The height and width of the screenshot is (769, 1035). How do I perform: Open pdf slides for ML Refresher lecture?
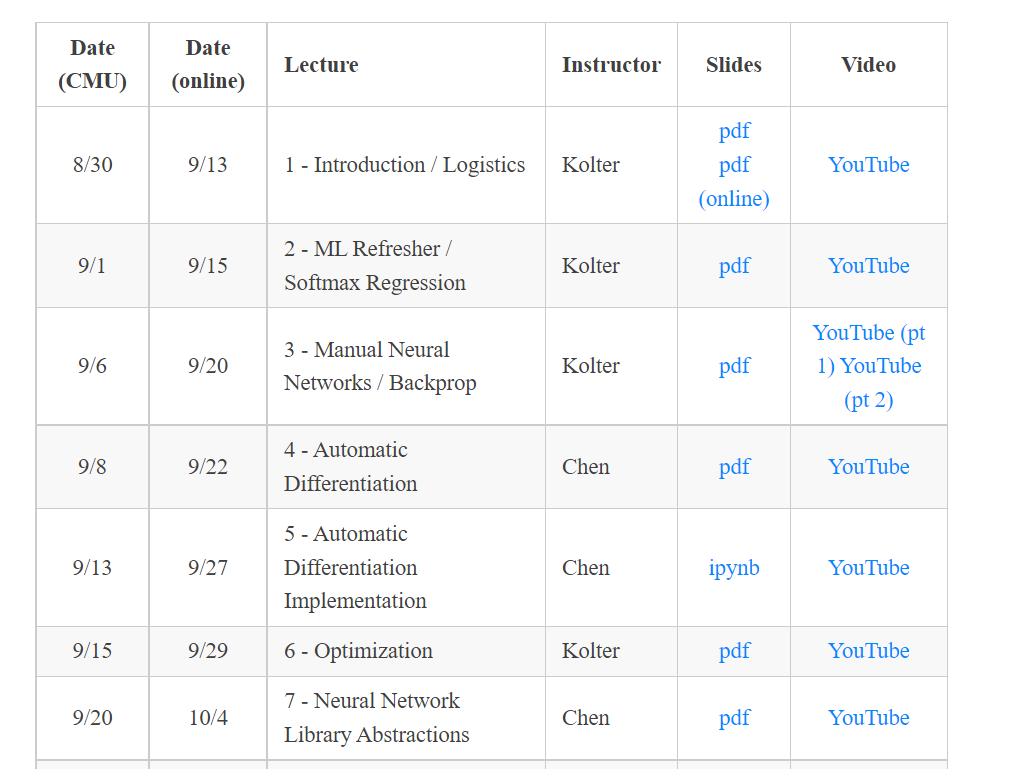tap(734, 266)
